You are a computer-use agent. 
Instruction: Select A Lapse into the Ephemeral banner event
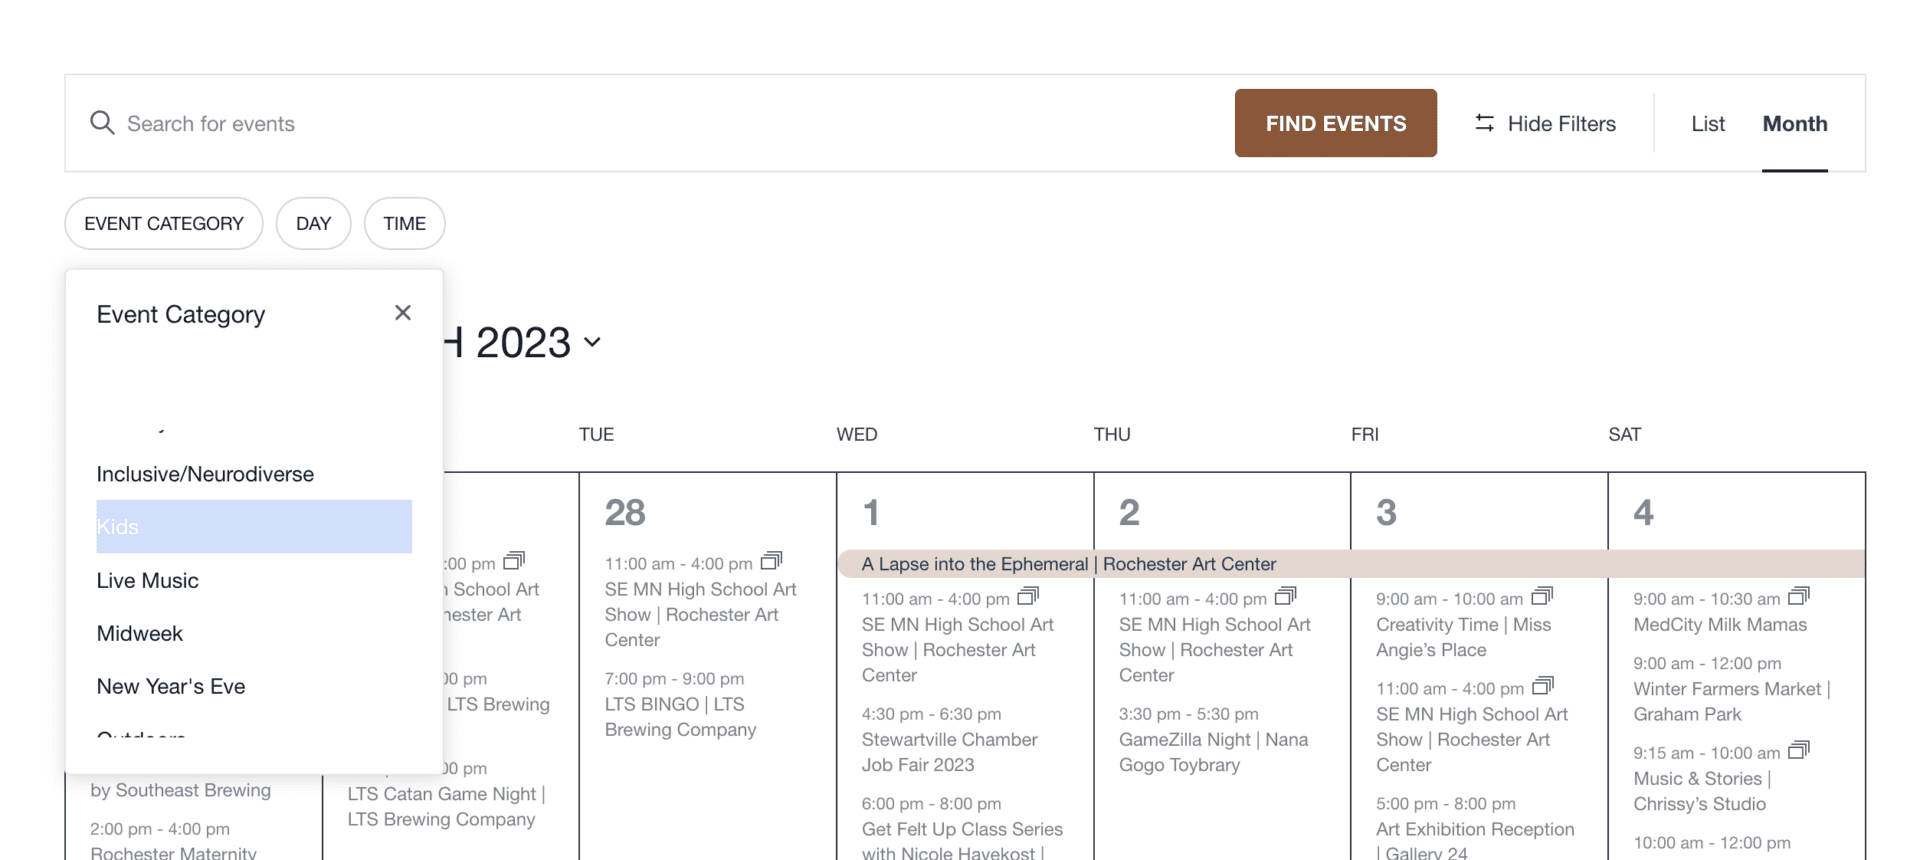(1068, 563)
